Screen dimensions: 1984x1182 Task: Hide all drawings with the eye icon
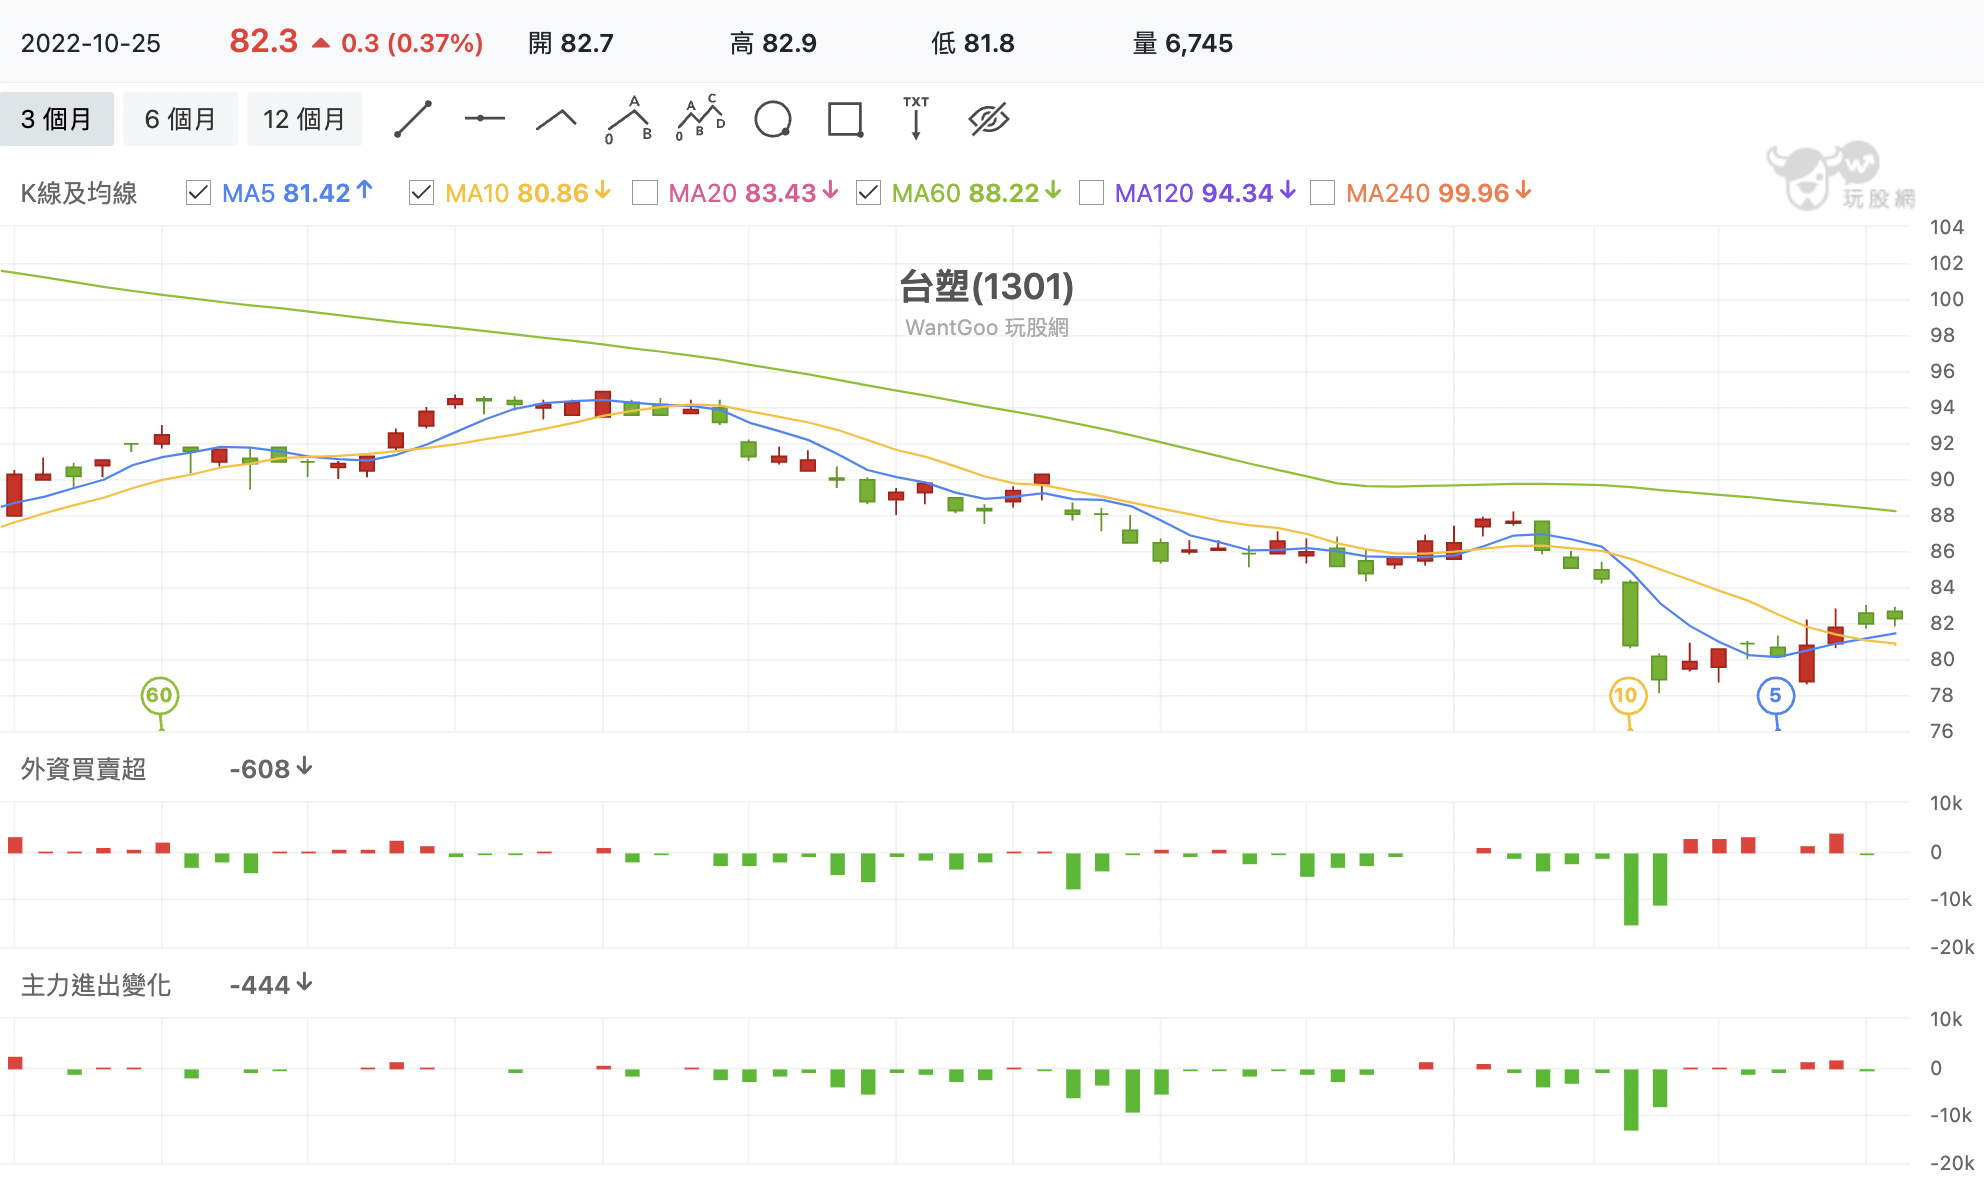(x=989, y=118)
